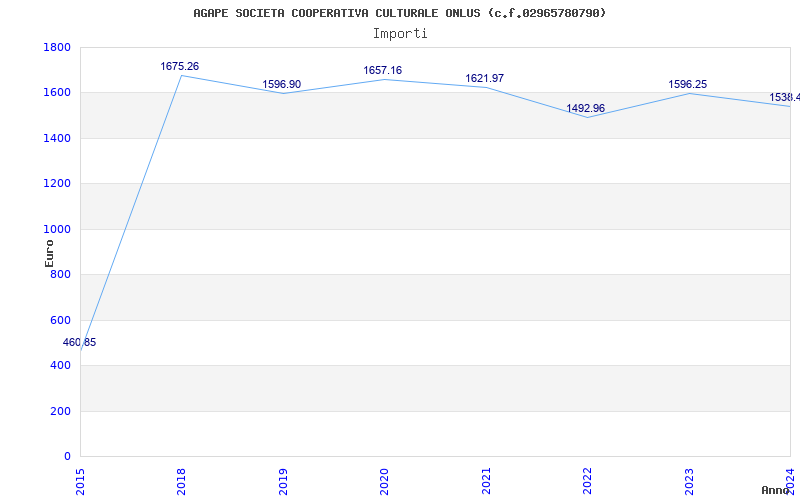Click the 1600 y-axis value

pyautogui.click(x=57, y=93)
